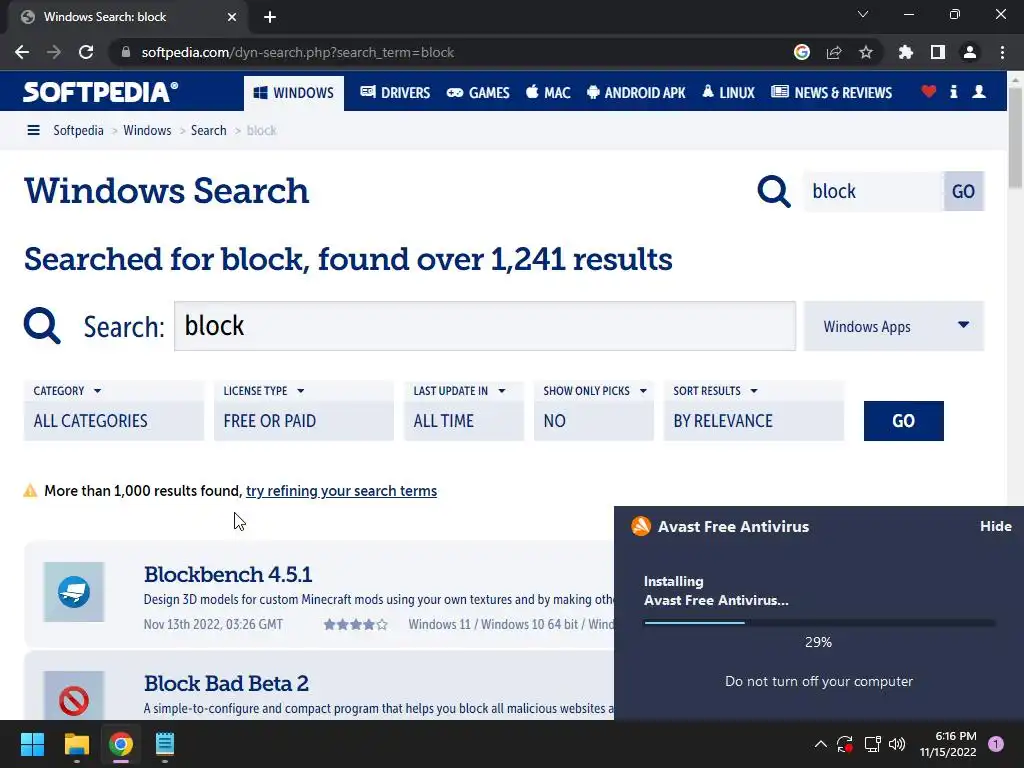Click the page vertical scrollbar
Image resolution: width=1024 pixels, height=768 pixels.
[1016, 137]
